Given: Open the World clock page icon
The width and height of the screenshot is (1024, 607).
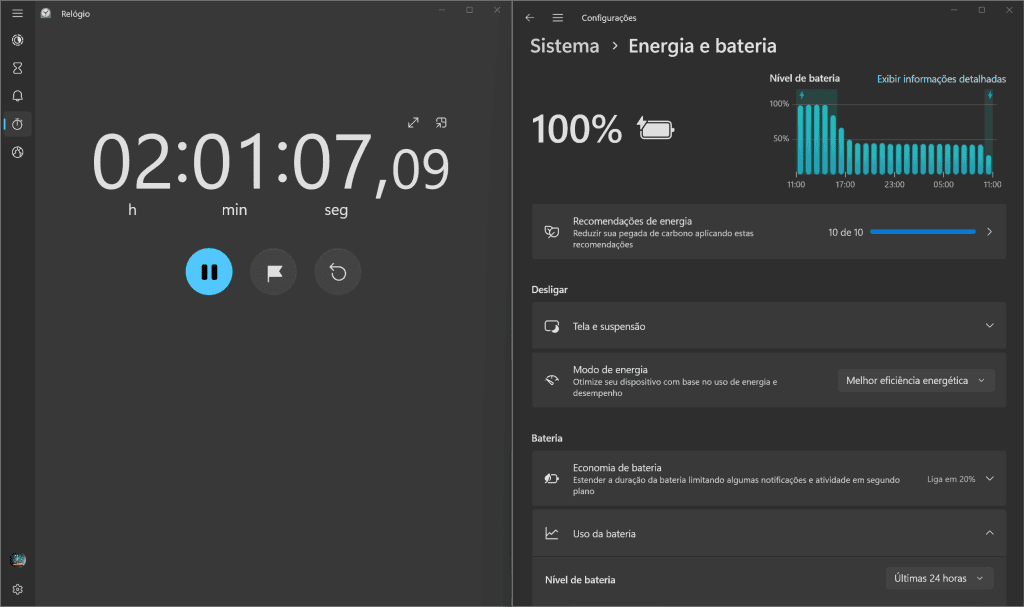Looking at the screenshot, I should point(18,152).
